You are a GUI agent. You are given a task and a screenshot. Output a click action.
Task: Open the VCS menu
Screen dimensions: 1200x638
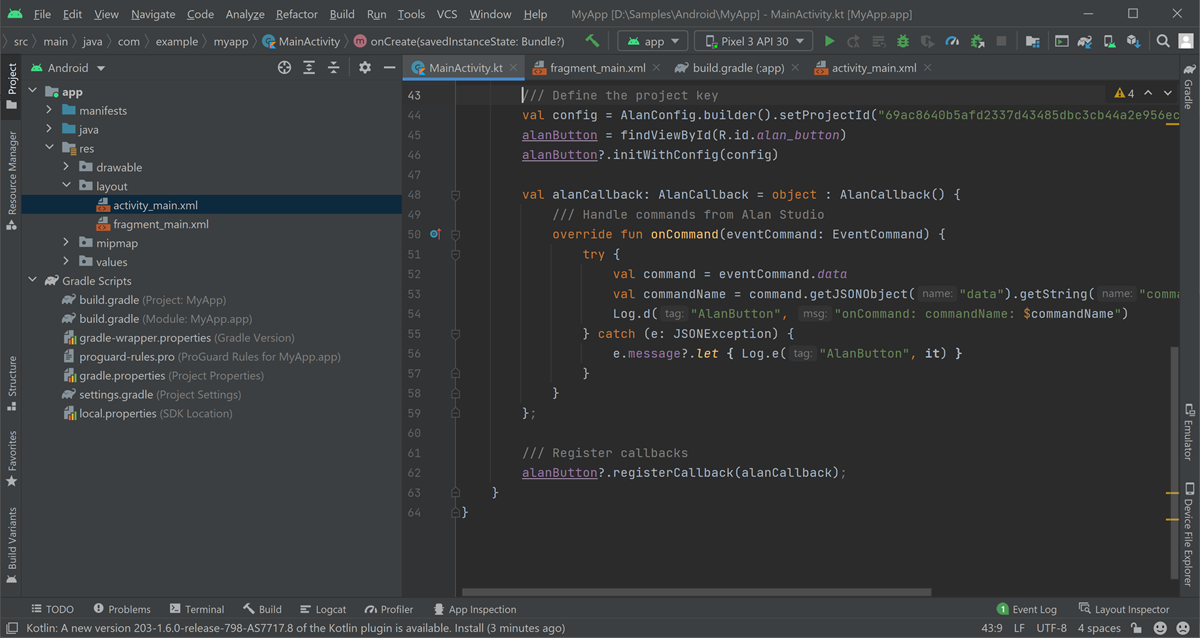click(x=446, y=14)
